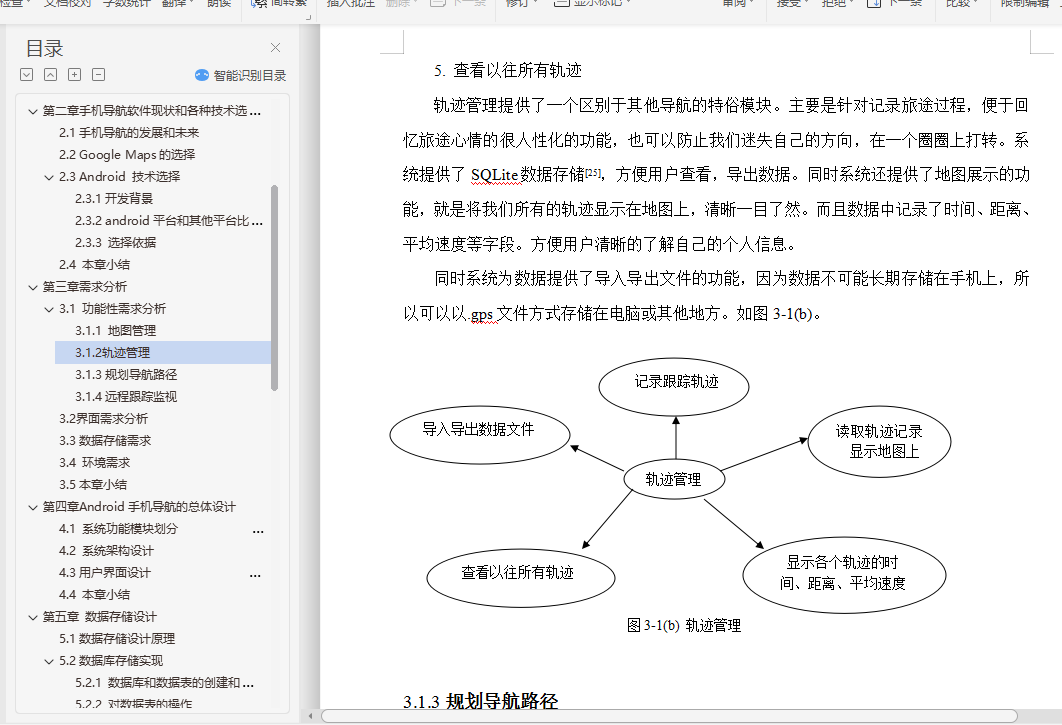This screenshot has width=1062, height=725.
Task: Jump to 4.2 系统架构设计
Action: point(106,551)
